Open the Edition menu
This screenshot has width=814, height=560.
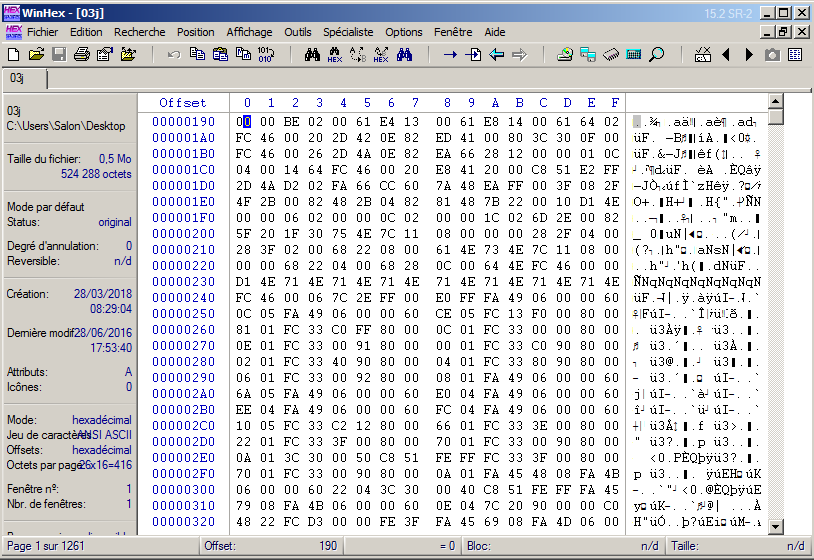point(86,32)
